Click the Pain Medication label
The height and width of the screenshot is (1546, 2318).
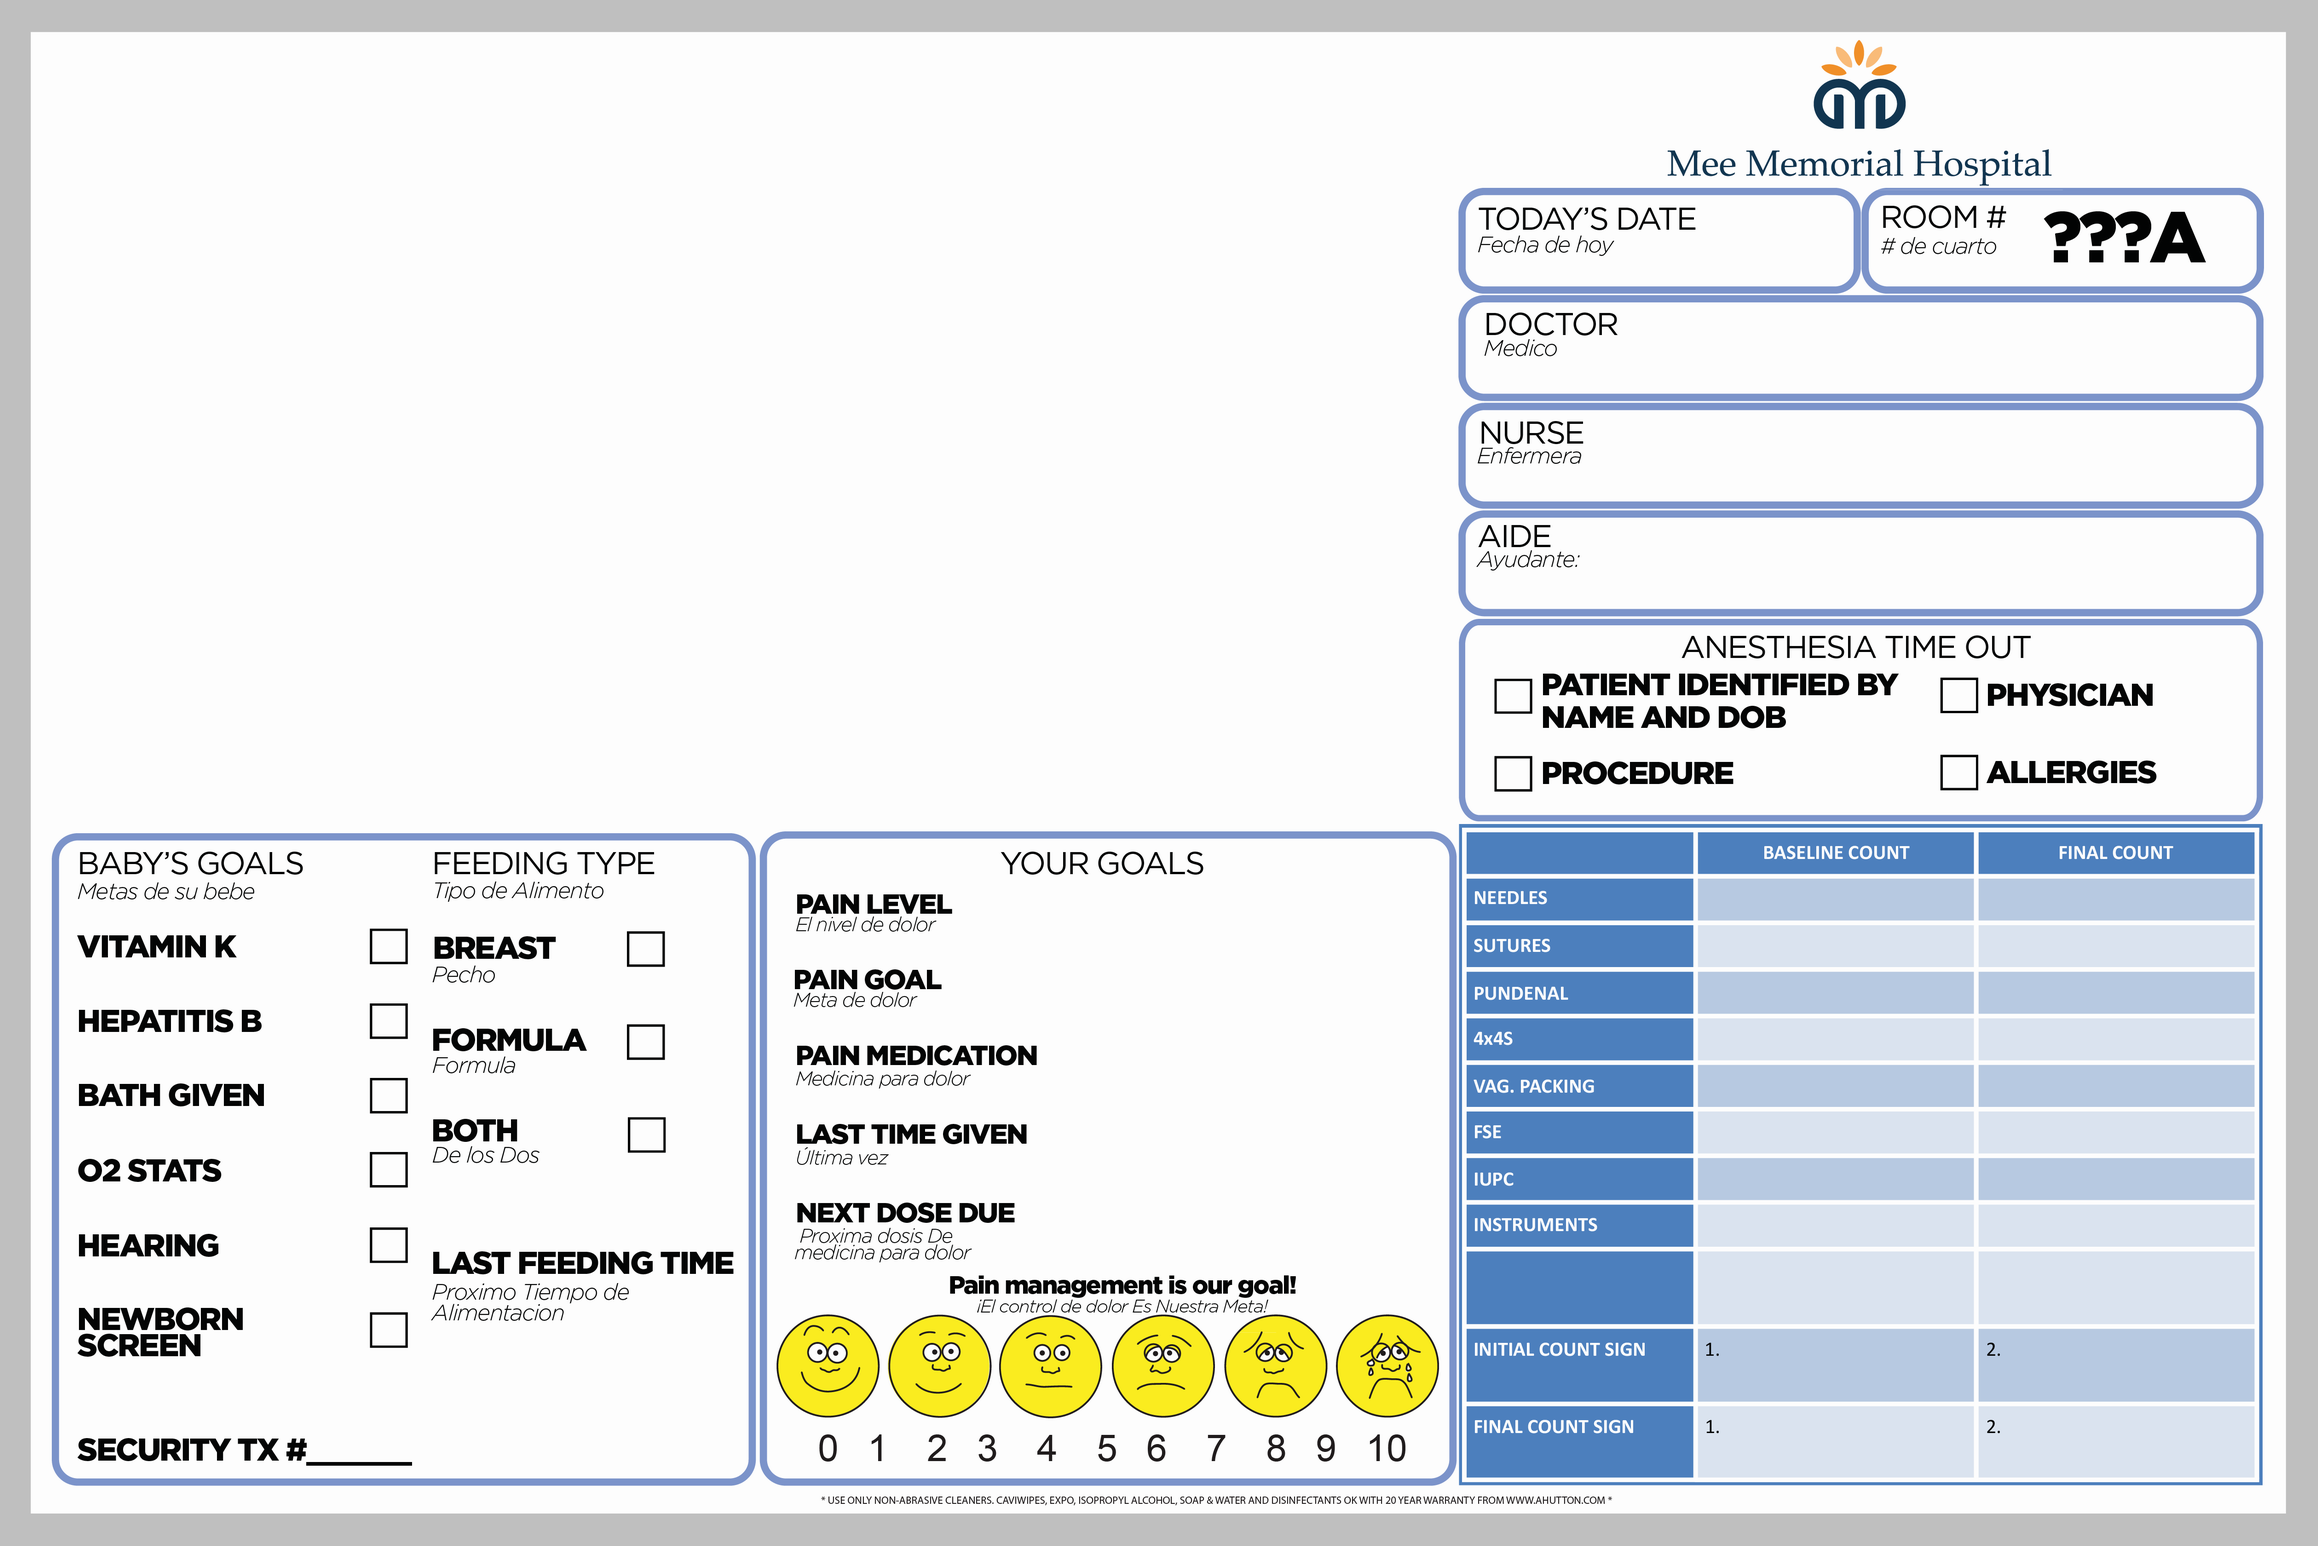(x=916, y=1055)
